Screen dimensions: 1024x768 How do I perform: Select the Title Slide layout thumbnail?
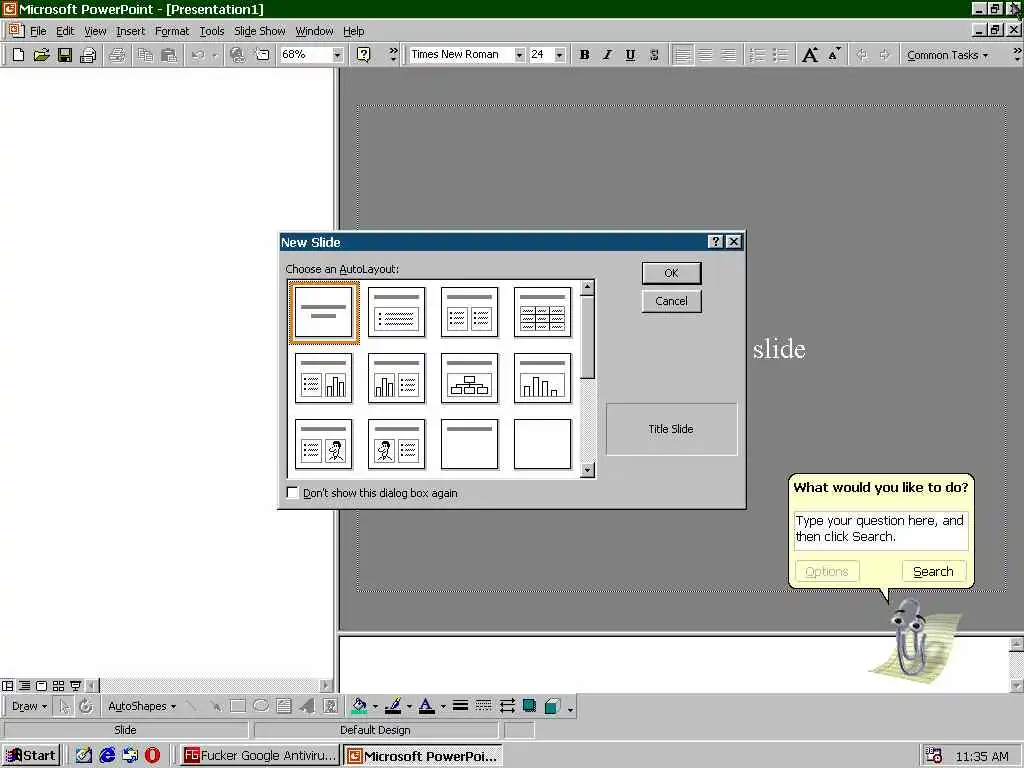coord(324,312)
